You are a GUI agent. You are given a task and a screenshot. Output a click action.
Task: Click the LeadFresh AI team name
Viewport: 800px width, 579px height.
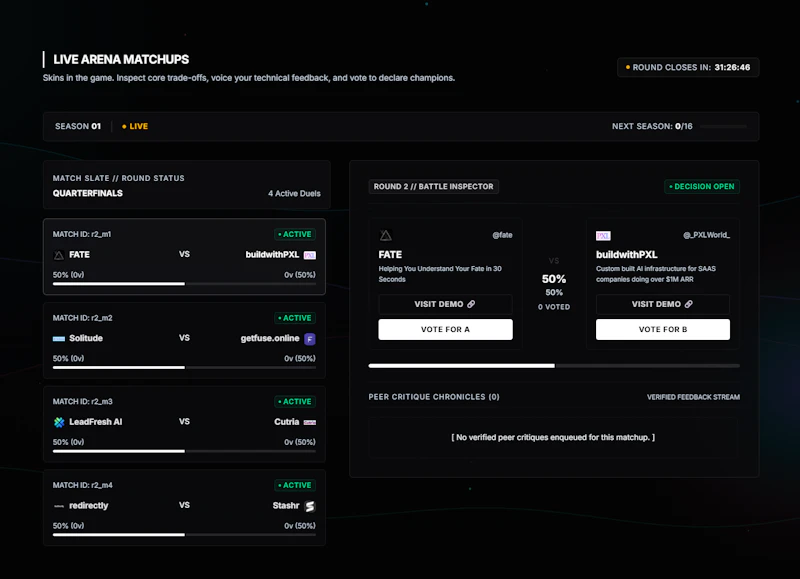click(95, 422)
